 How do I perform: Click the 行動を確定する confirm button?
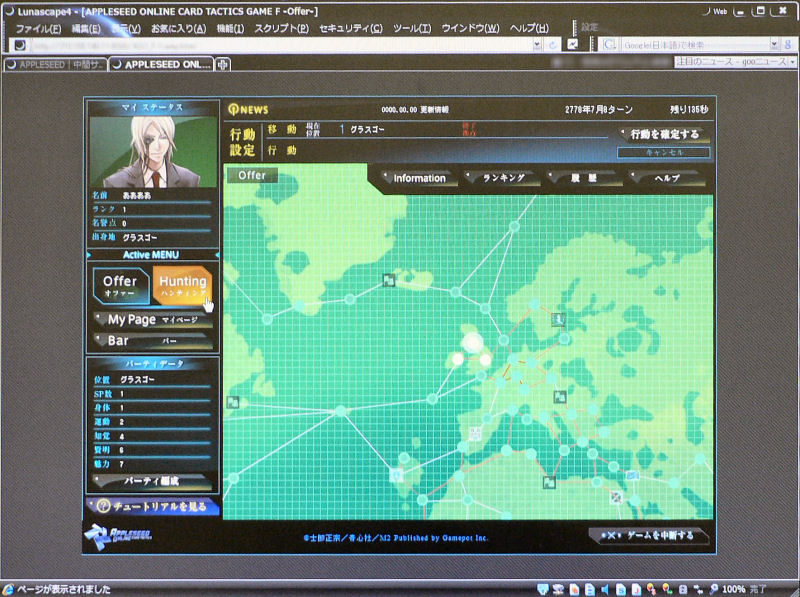point(664,134)
